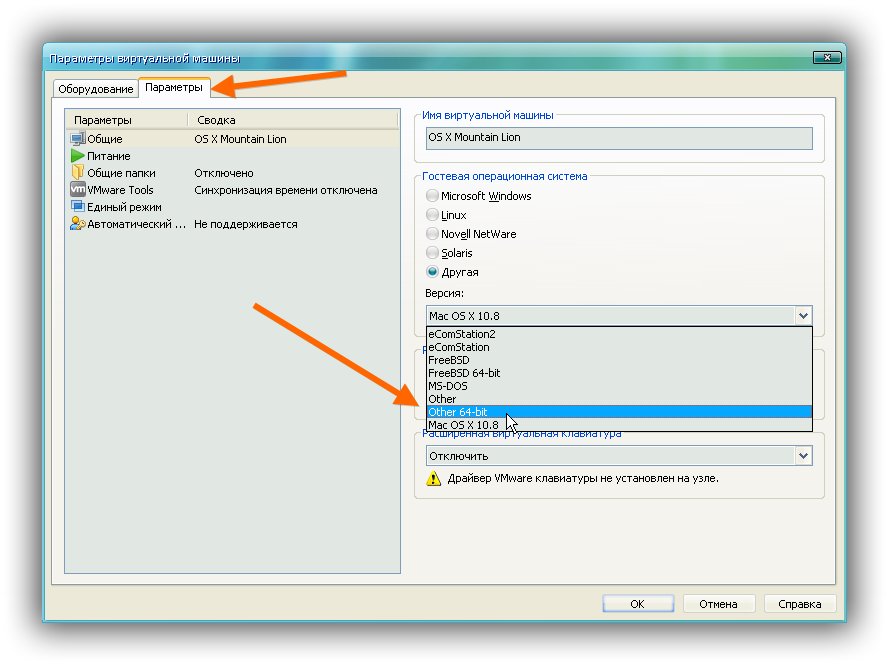Click the Отмена button

(718, 604)
